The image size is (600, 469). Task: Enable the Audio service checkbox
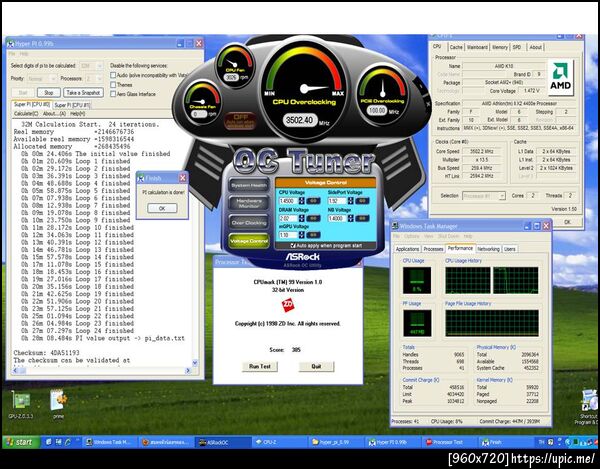[113, 75]
